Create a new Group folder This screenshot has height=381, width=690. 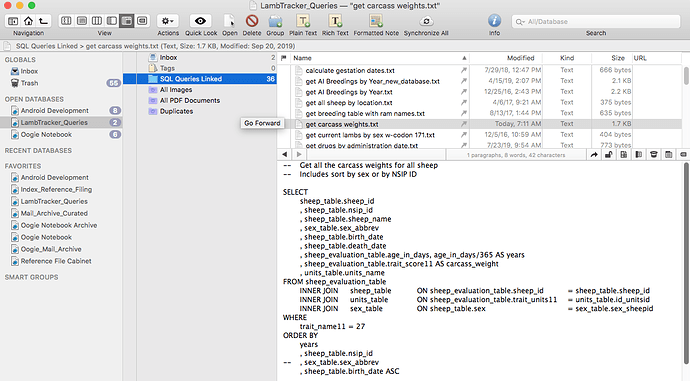(275, 21)
